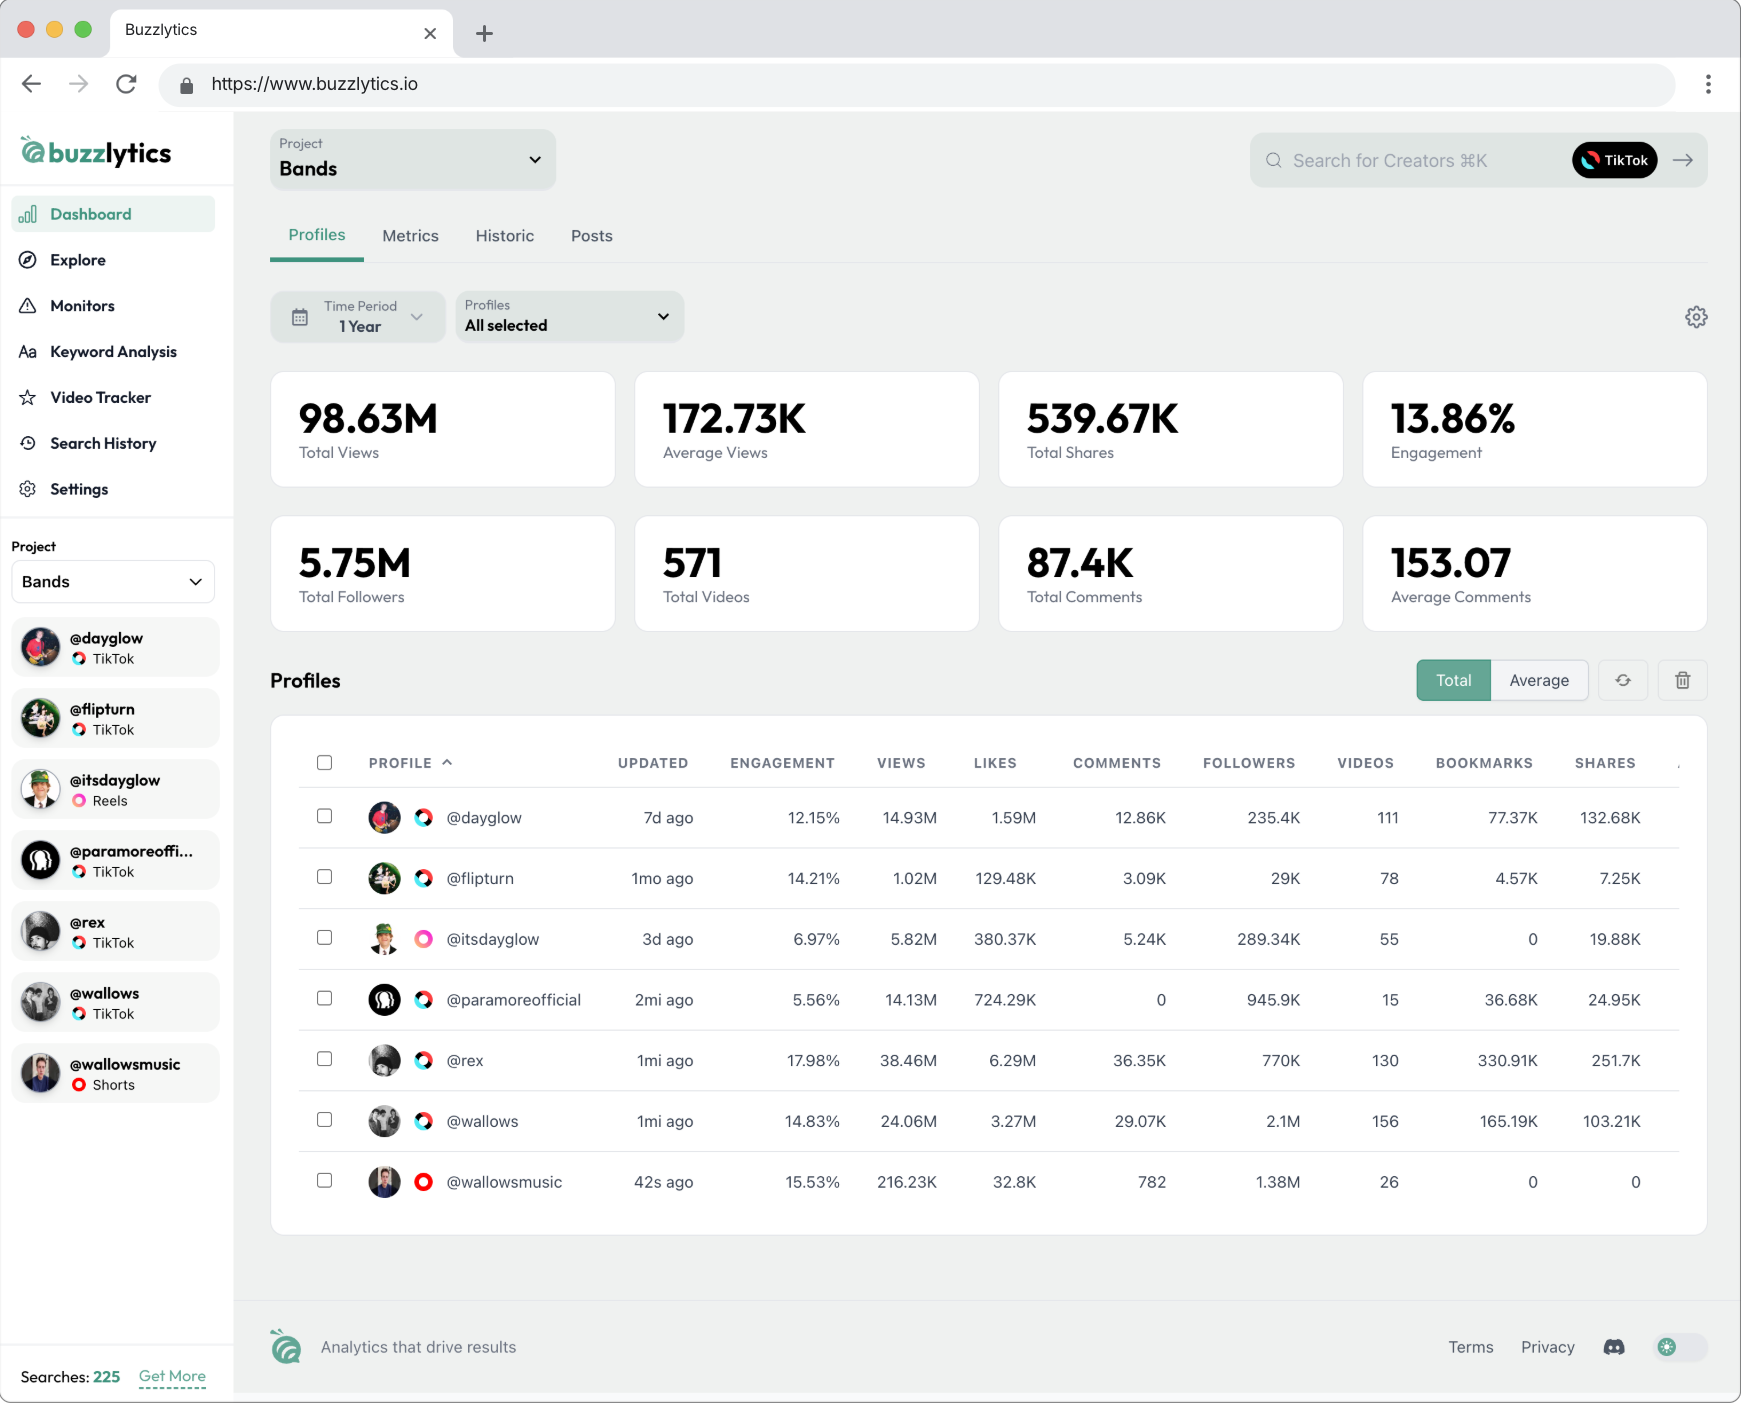This screenshot has height=1403, width=1741.
Task: Open sidebar Bands project dropdown
Action: [x=113, y=582]
